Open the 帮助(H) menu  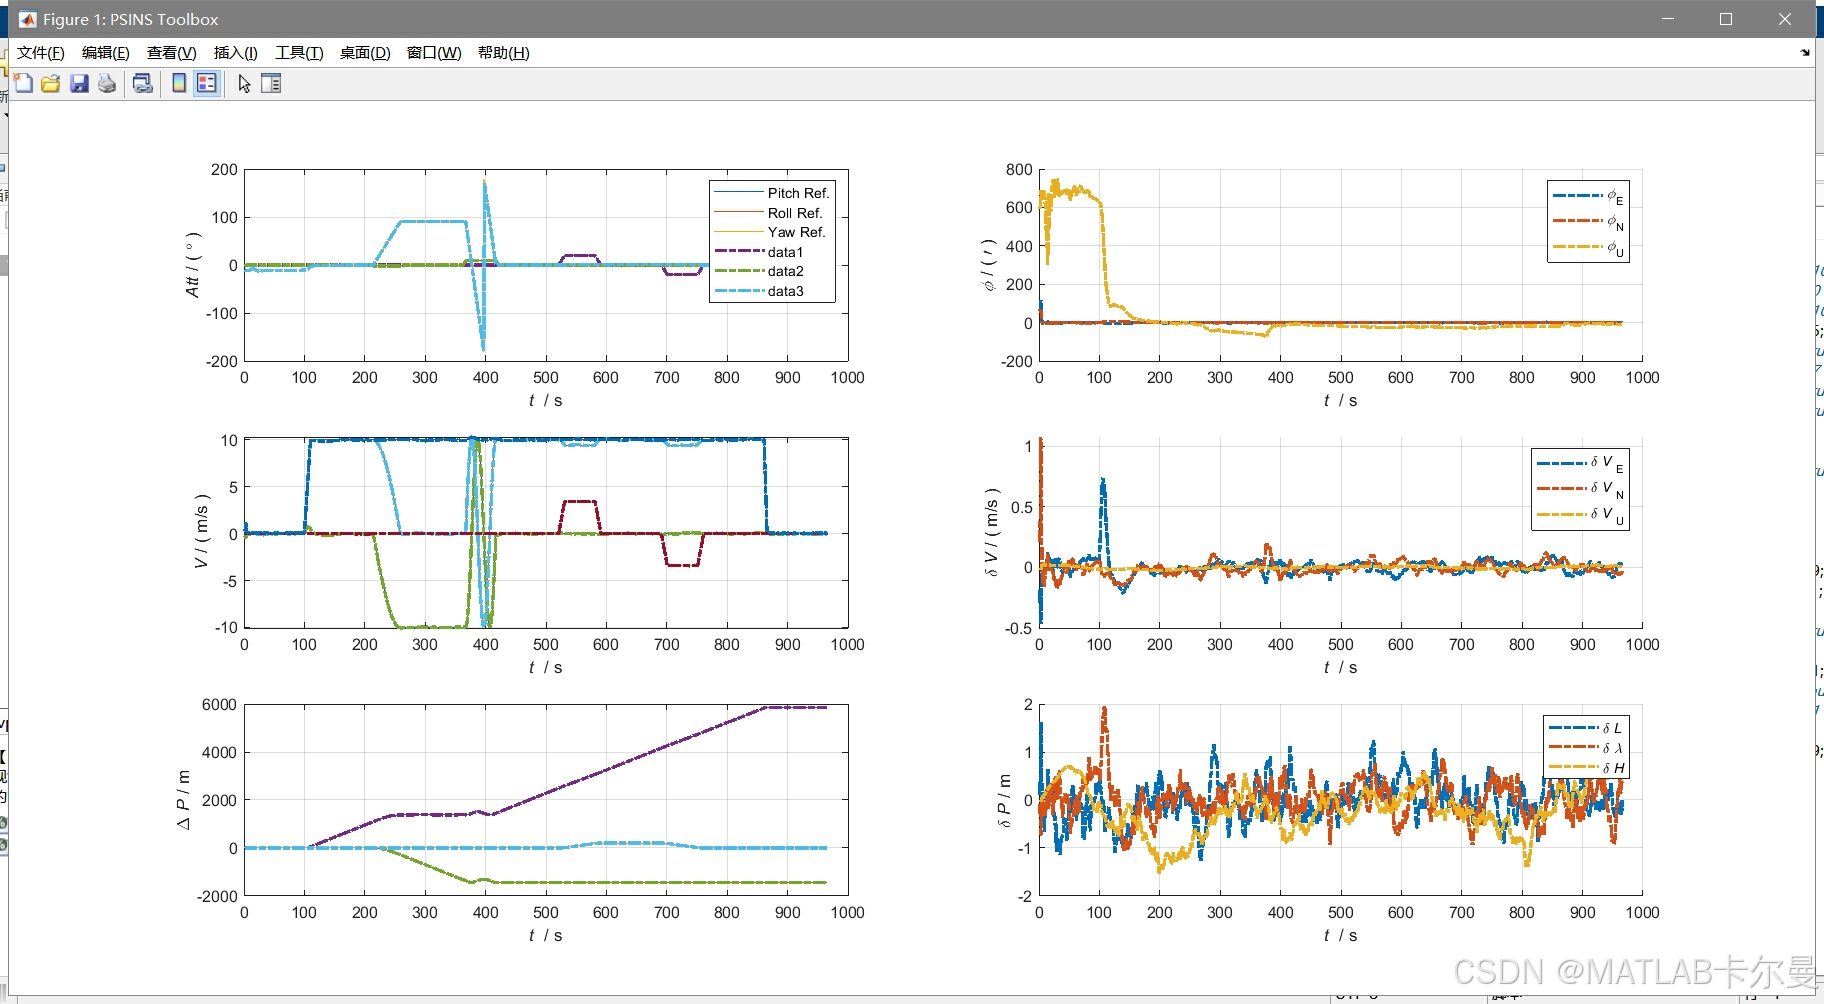504,53
